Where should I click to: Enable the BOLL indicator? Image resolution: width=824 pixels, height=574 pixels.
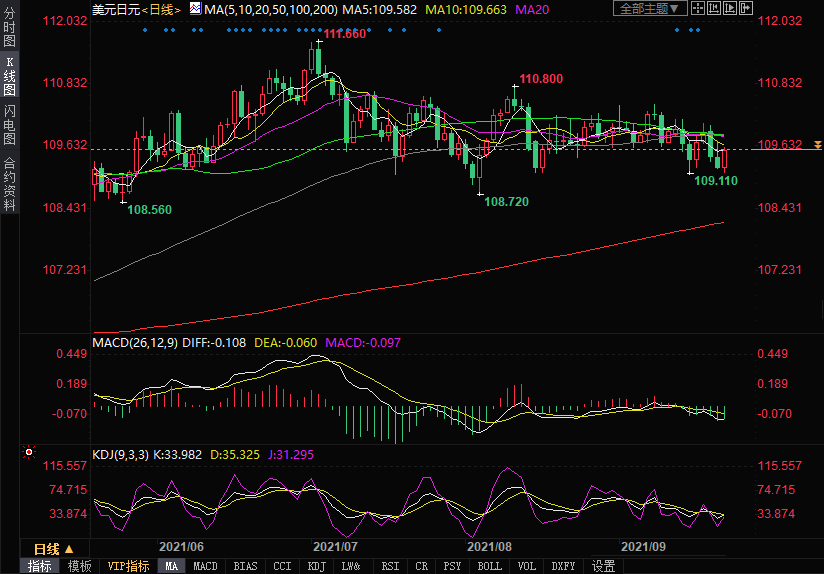pyautogui.click(x=489, y=566)
